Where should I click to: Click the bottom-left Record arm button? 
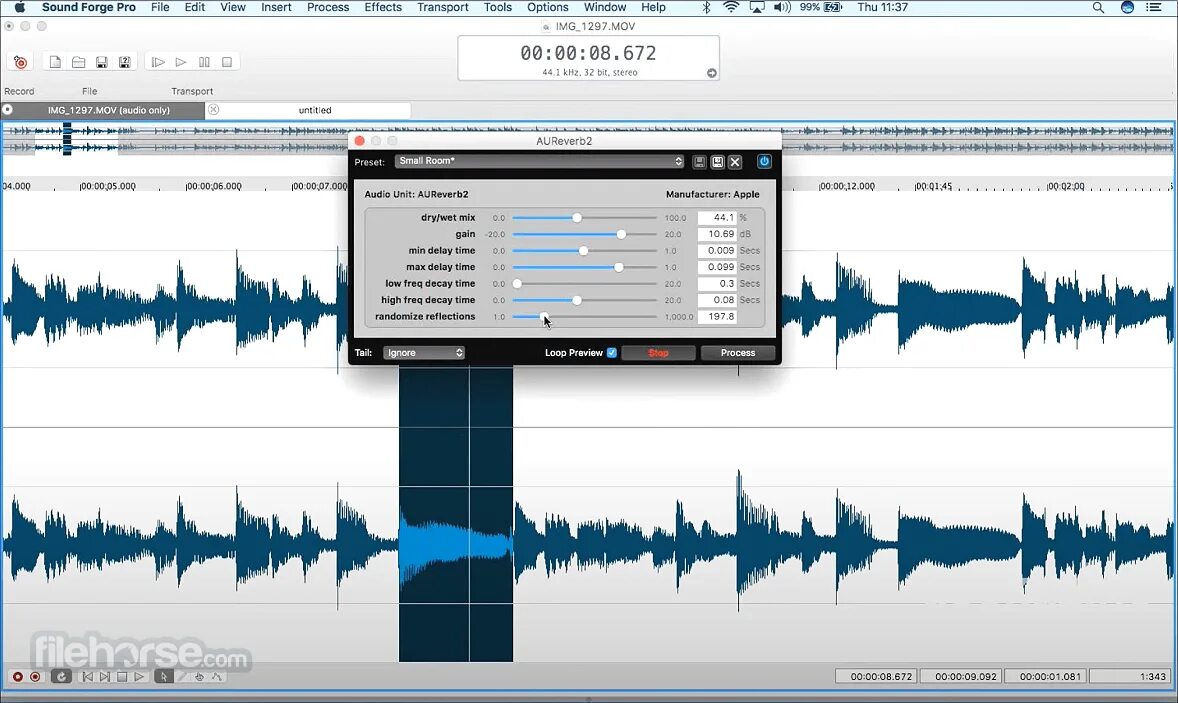click(x=17, y=677)
